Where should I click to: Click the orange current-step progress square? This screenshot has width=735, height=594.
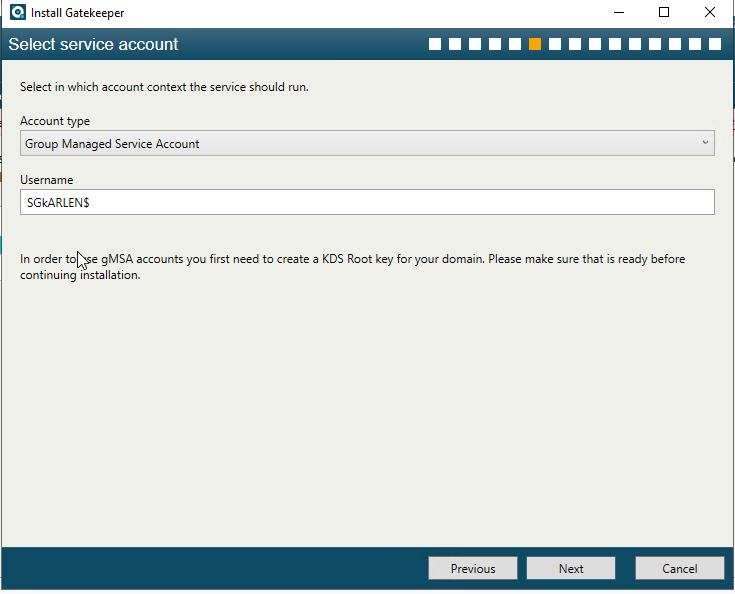point(535,44)
